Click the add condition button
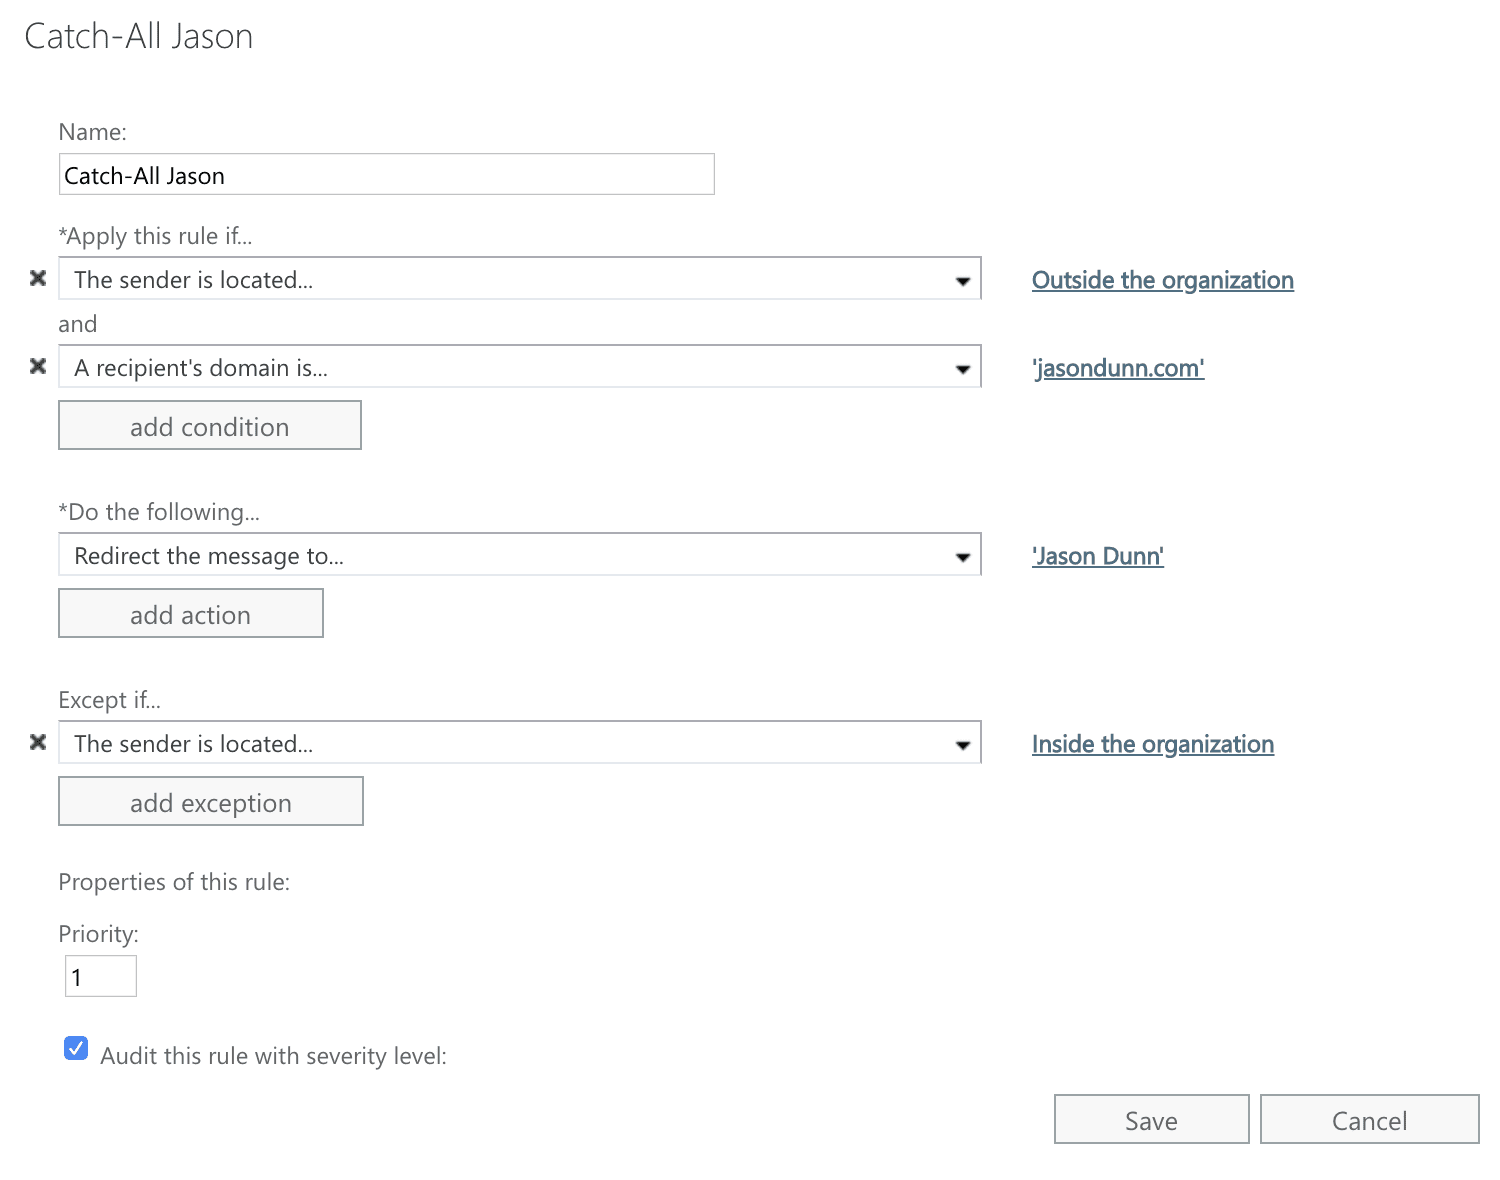Viewport: 1500px width, 1180px height. tap(210, 426)
